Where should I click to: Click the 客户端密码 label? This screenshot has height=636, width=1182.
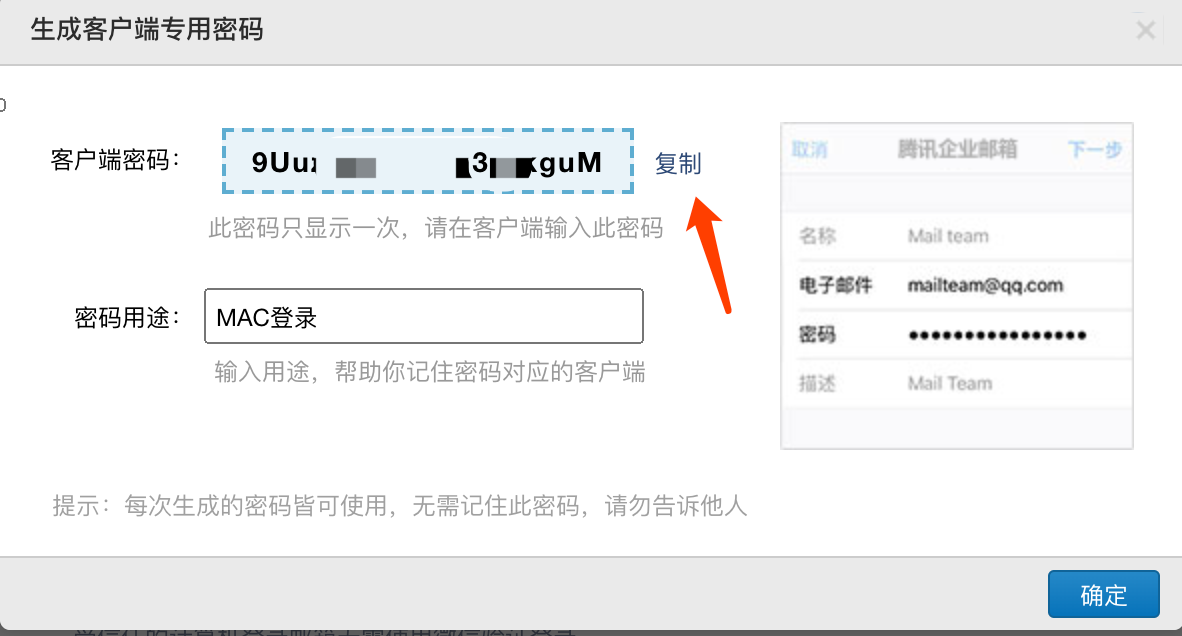pyautogui.click(x=115, y=160)
